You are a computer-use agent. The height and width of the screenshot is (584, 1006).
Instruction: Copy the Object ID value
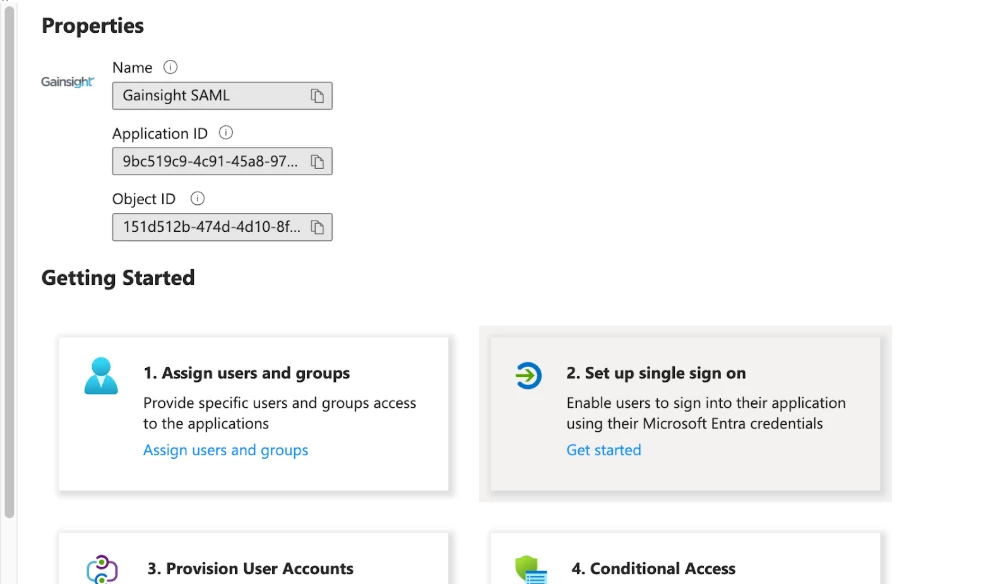pos(317,227)
